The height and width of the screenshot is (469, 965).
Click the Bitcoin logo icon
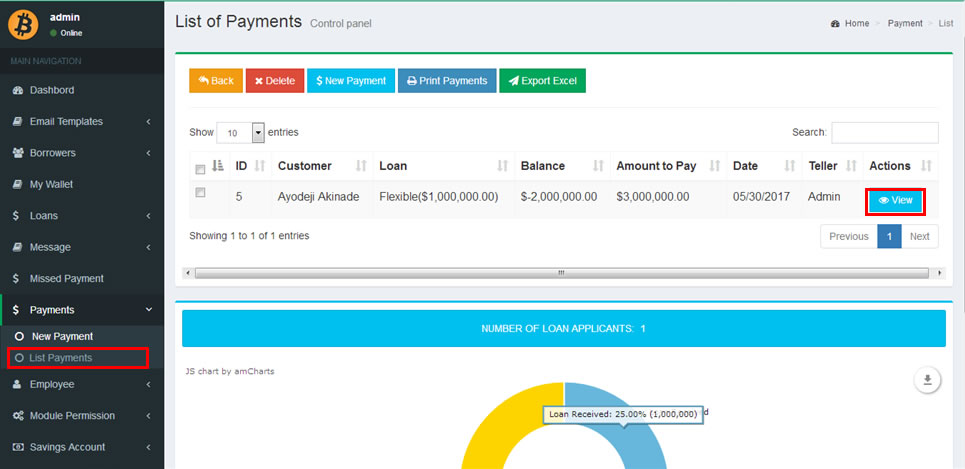click(x=23, y=24)
